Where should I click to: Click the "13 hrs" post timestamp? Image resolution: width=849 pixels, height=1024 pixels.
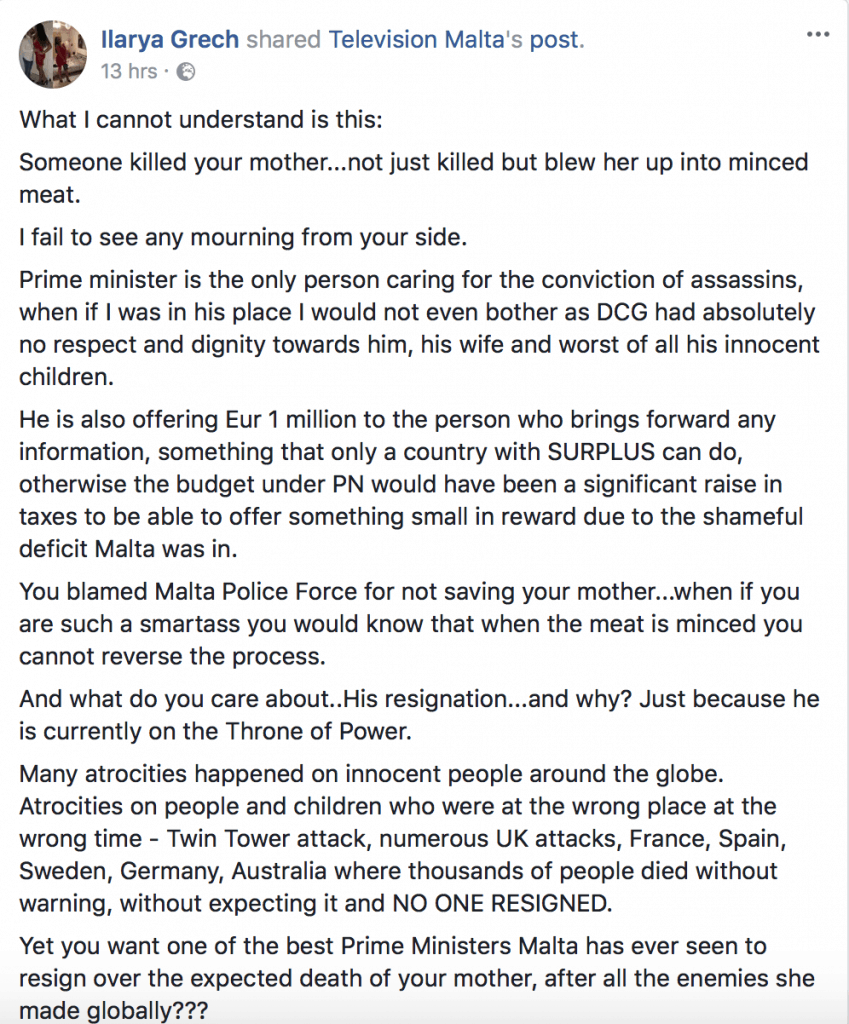[128, 72]
